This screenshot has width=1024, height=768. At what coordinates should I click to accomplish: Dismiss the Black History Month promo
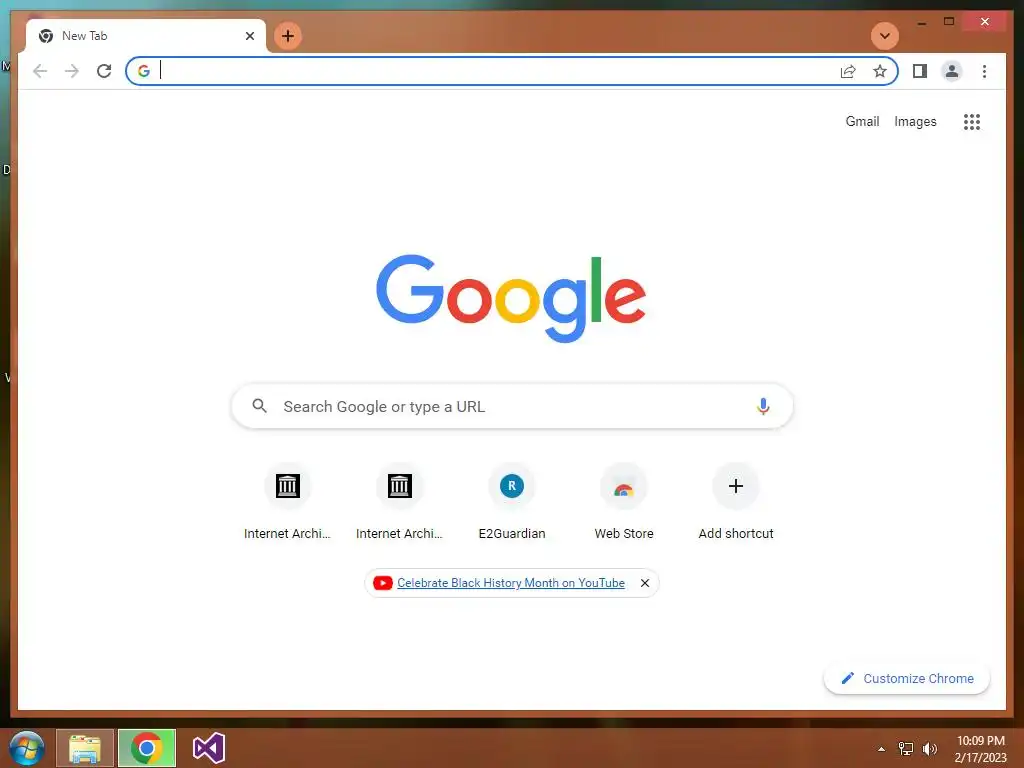645,583
